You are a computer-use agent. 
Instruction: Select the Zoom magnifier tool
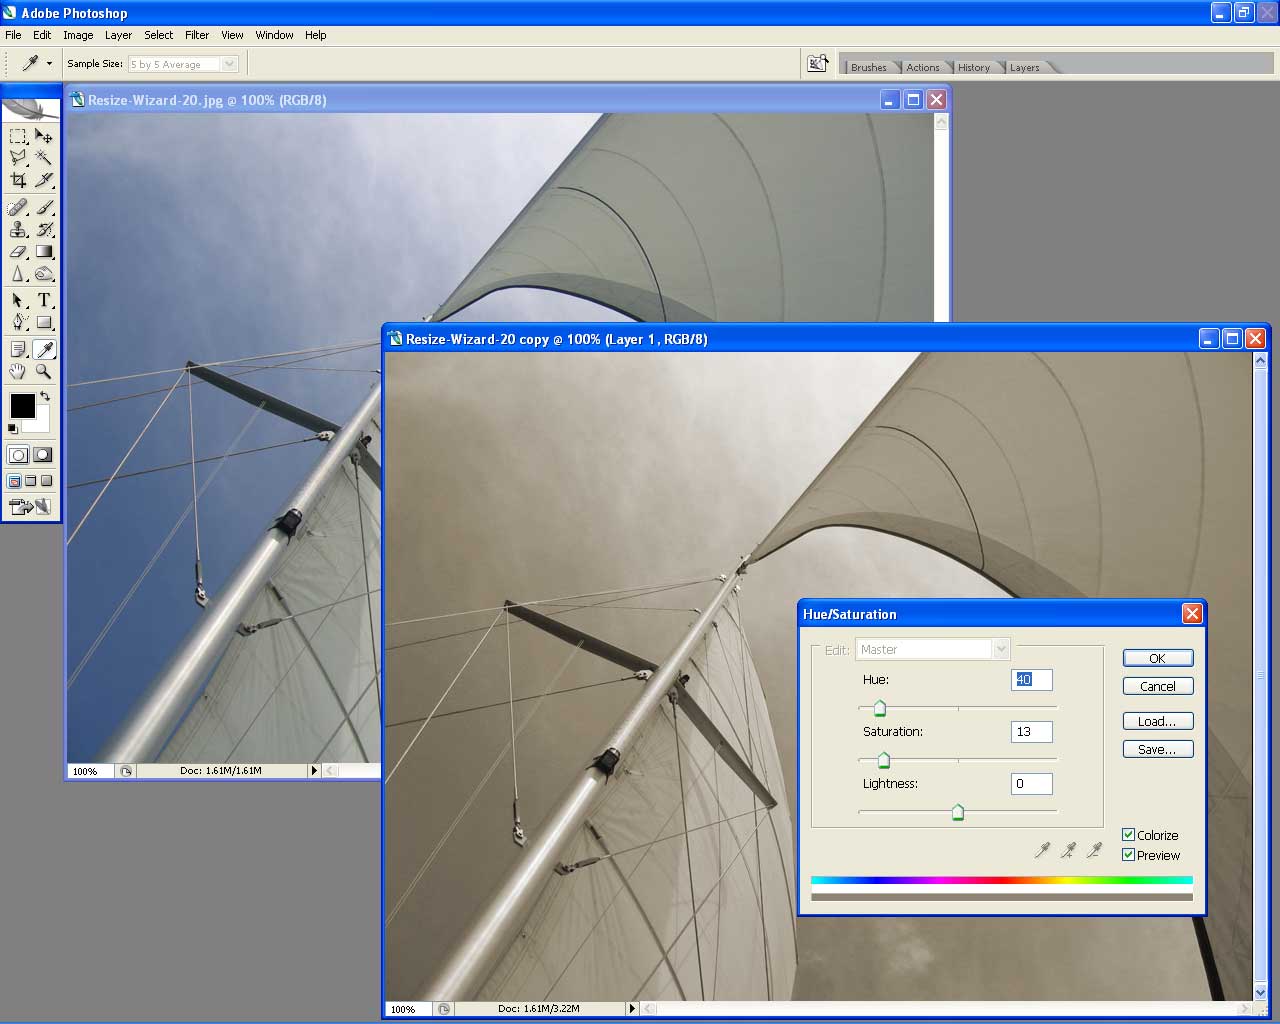click(x=44, y=371)
